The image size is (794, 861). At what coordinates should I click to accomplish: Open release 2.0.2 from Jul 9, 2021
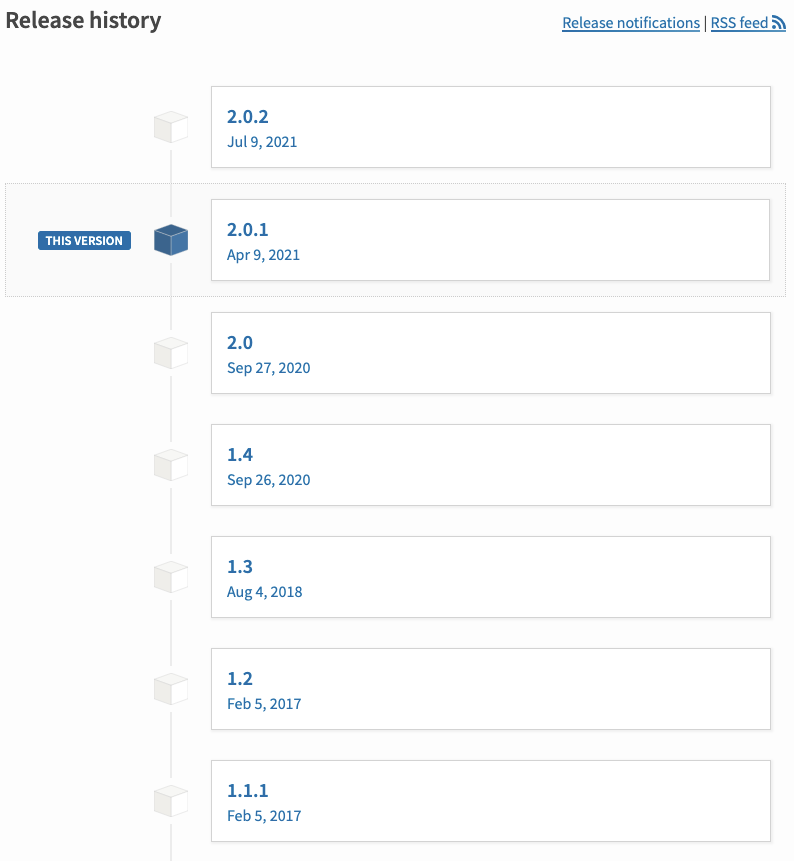tap(490, 127)
